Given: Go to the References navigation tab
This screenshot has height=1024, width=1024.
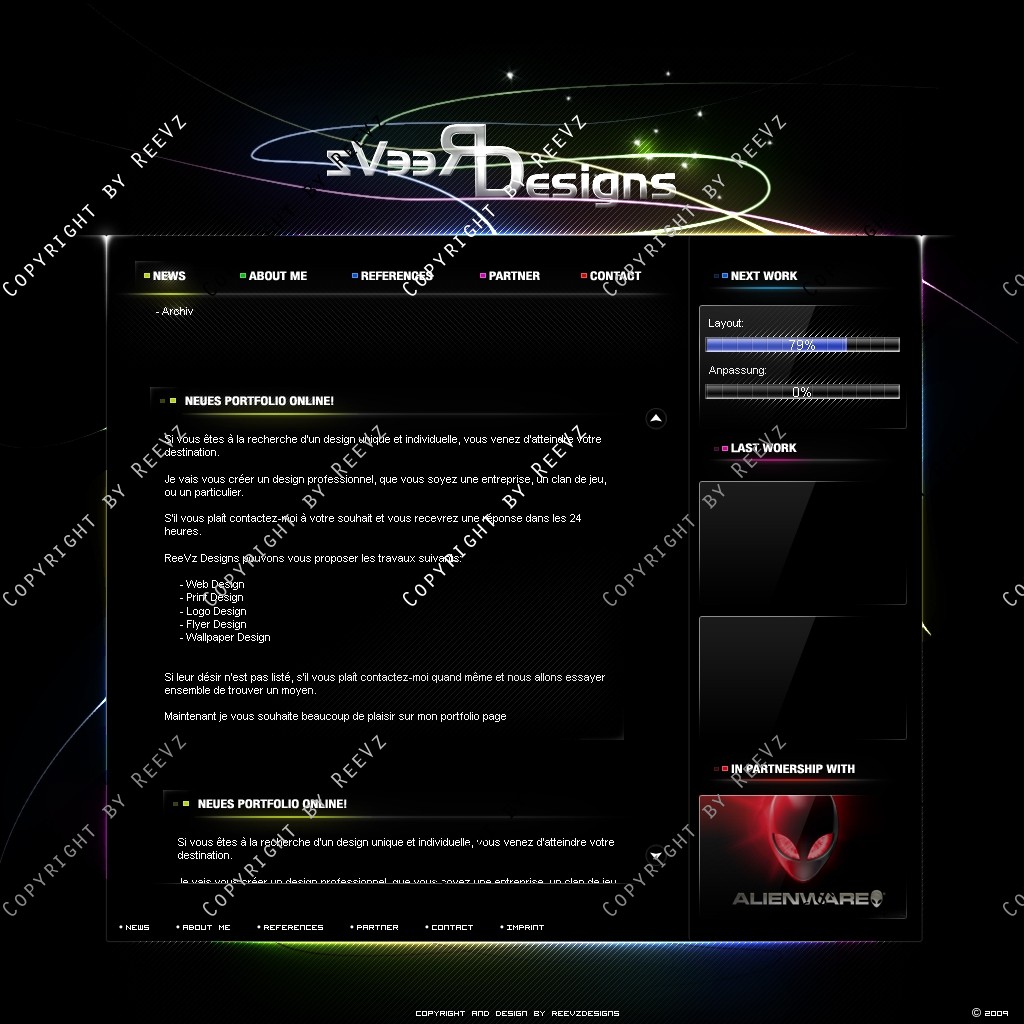Looking at the screenshot, I should pyautogui.click(x=396, y=276).
